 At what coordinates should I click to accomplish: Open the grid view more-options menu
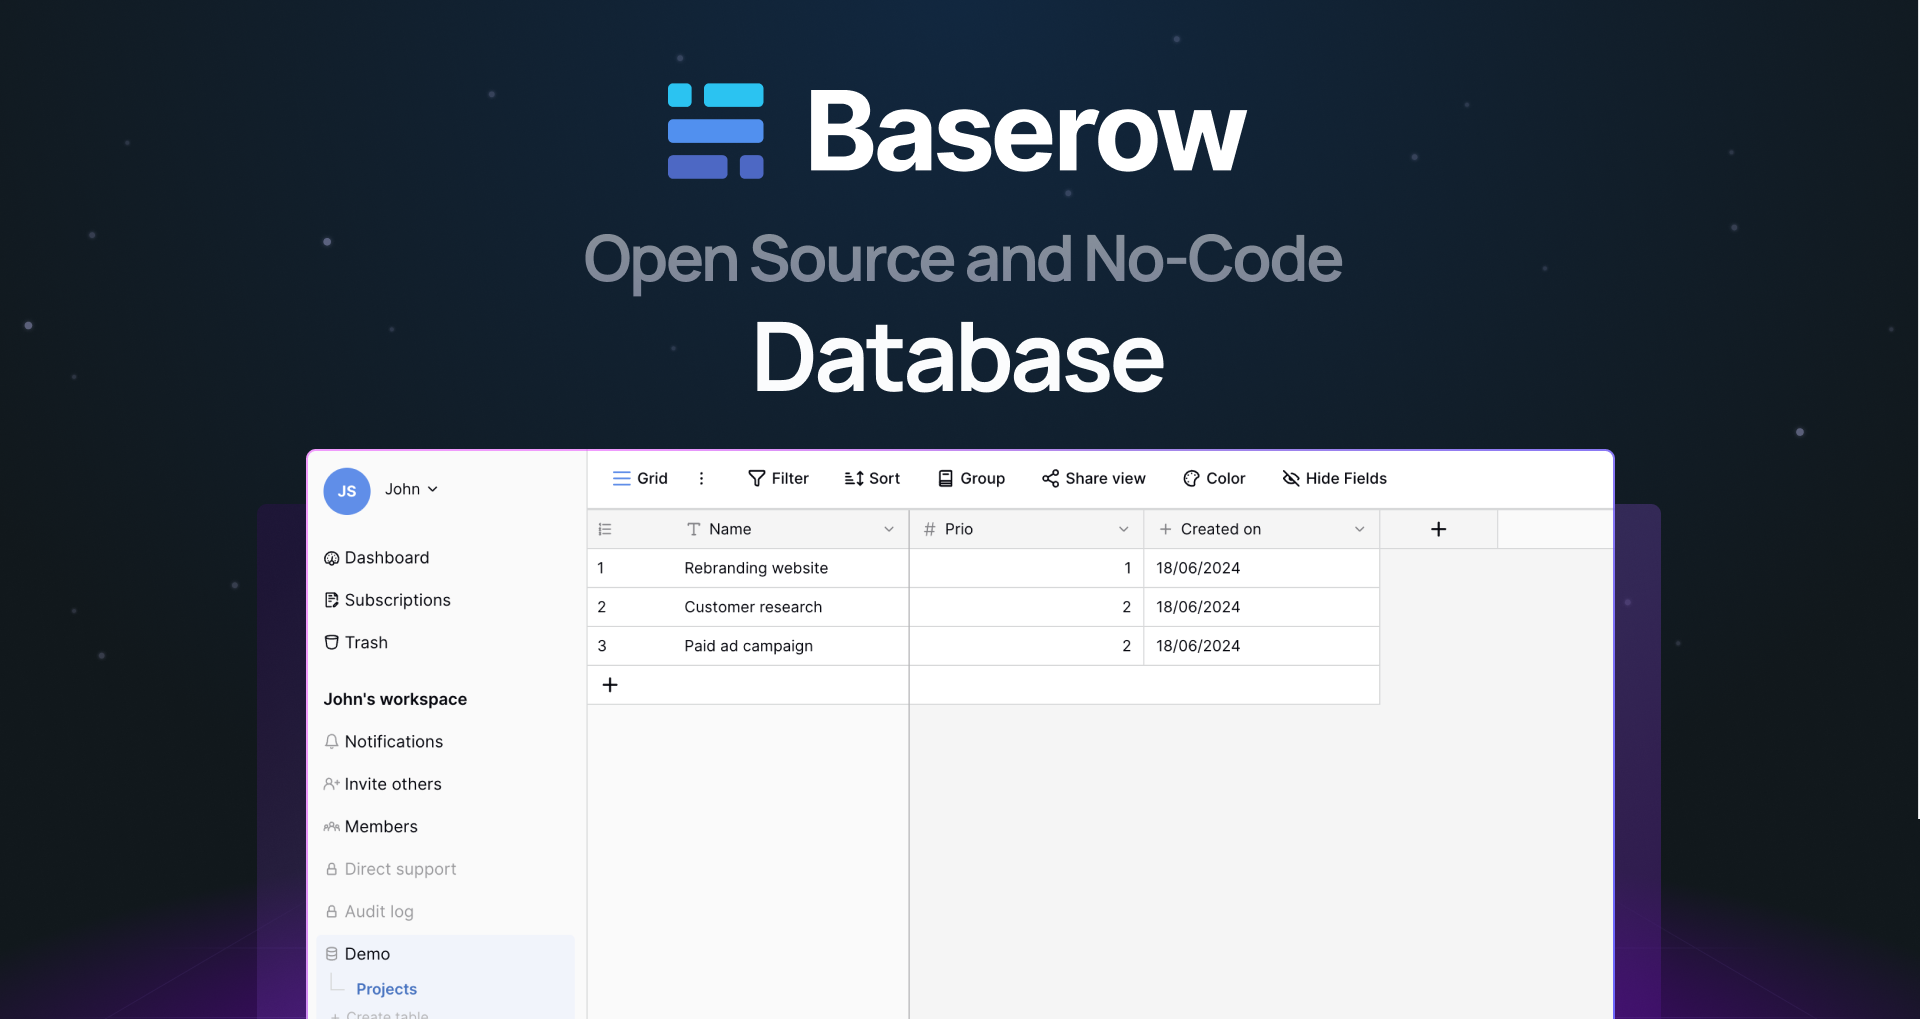point(701,478)
